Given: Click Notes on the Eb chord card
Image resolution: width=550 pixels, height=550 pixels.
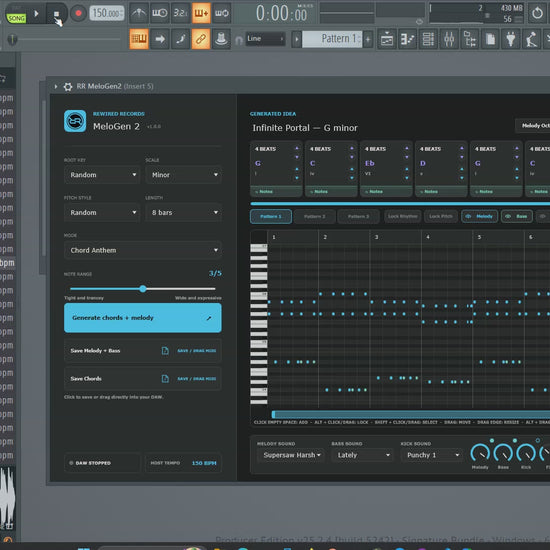Looking at the screenshot, I should 386,192.
